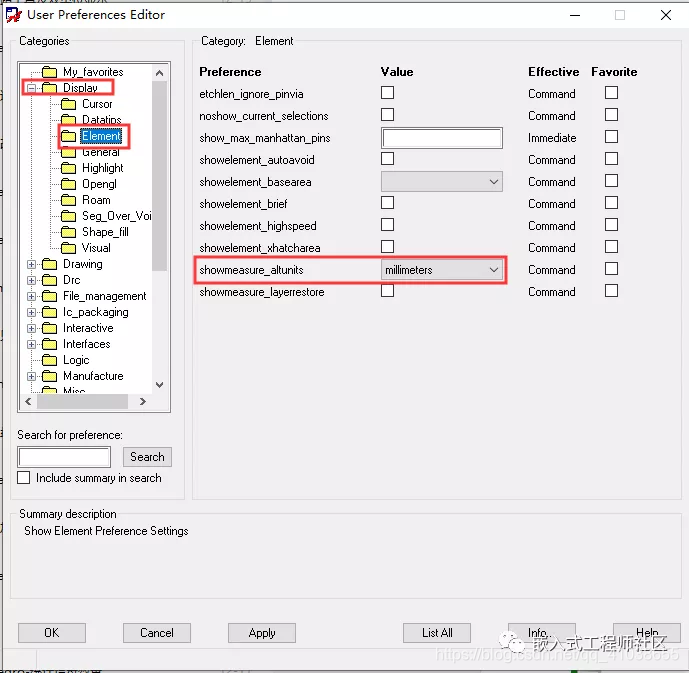Click categories tree scroll left arrow
The width and height of the screenshot is (689, 673).
[x=29, y=401]
